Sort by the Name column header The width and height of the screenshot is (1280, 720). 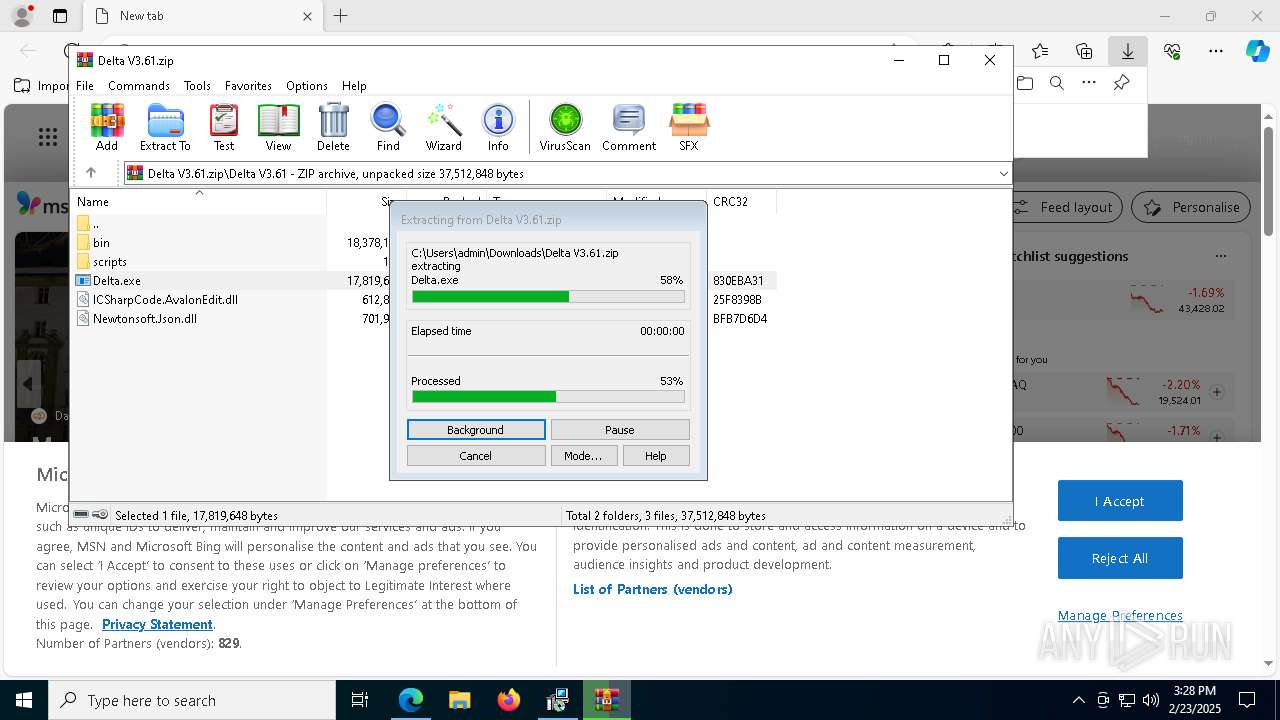(x=199, y=201)
